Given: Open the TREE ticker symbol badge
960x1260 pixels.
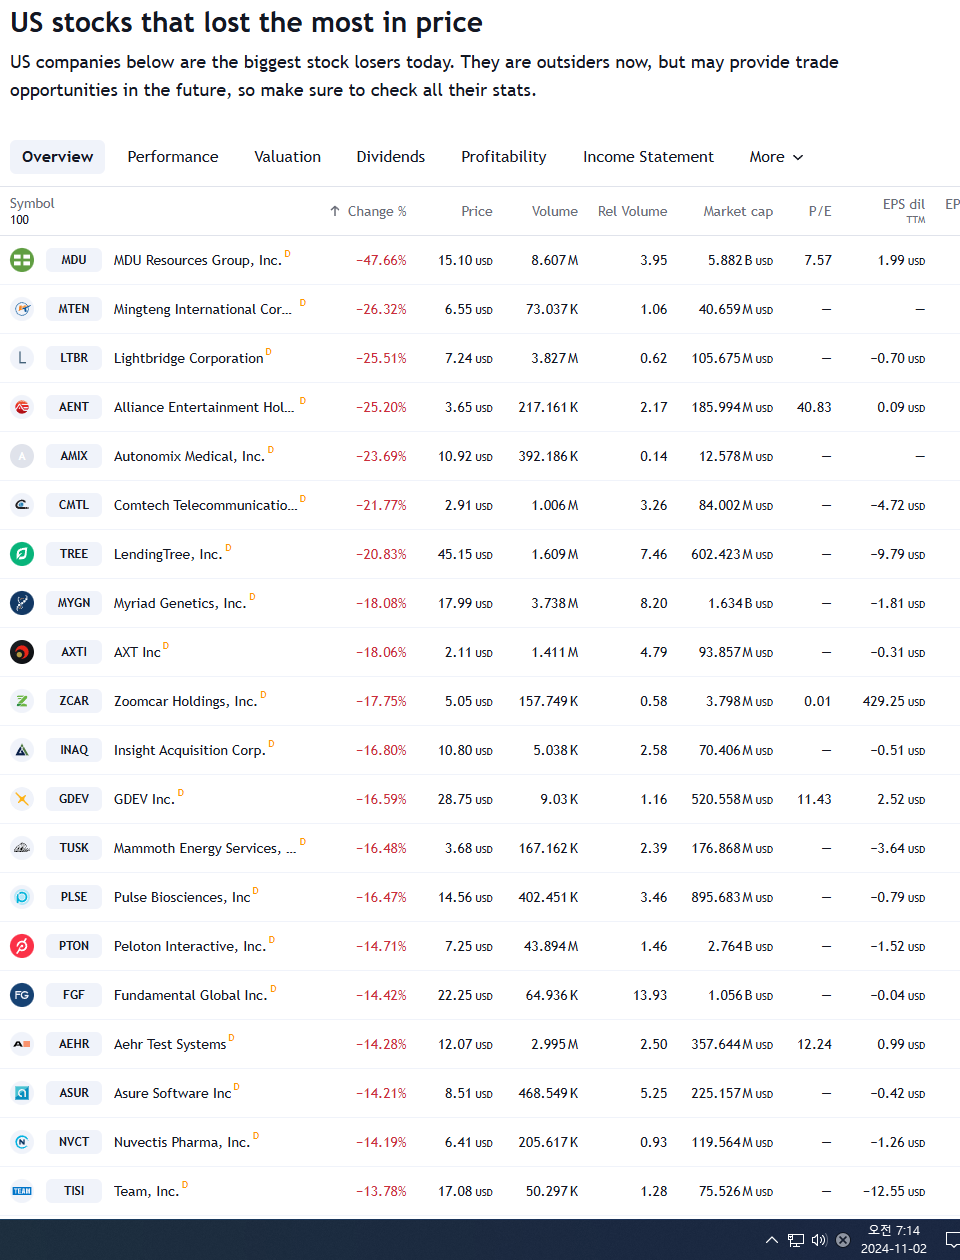Looking at the screenshot, I should pyautogui.click(x=74, y=554).
